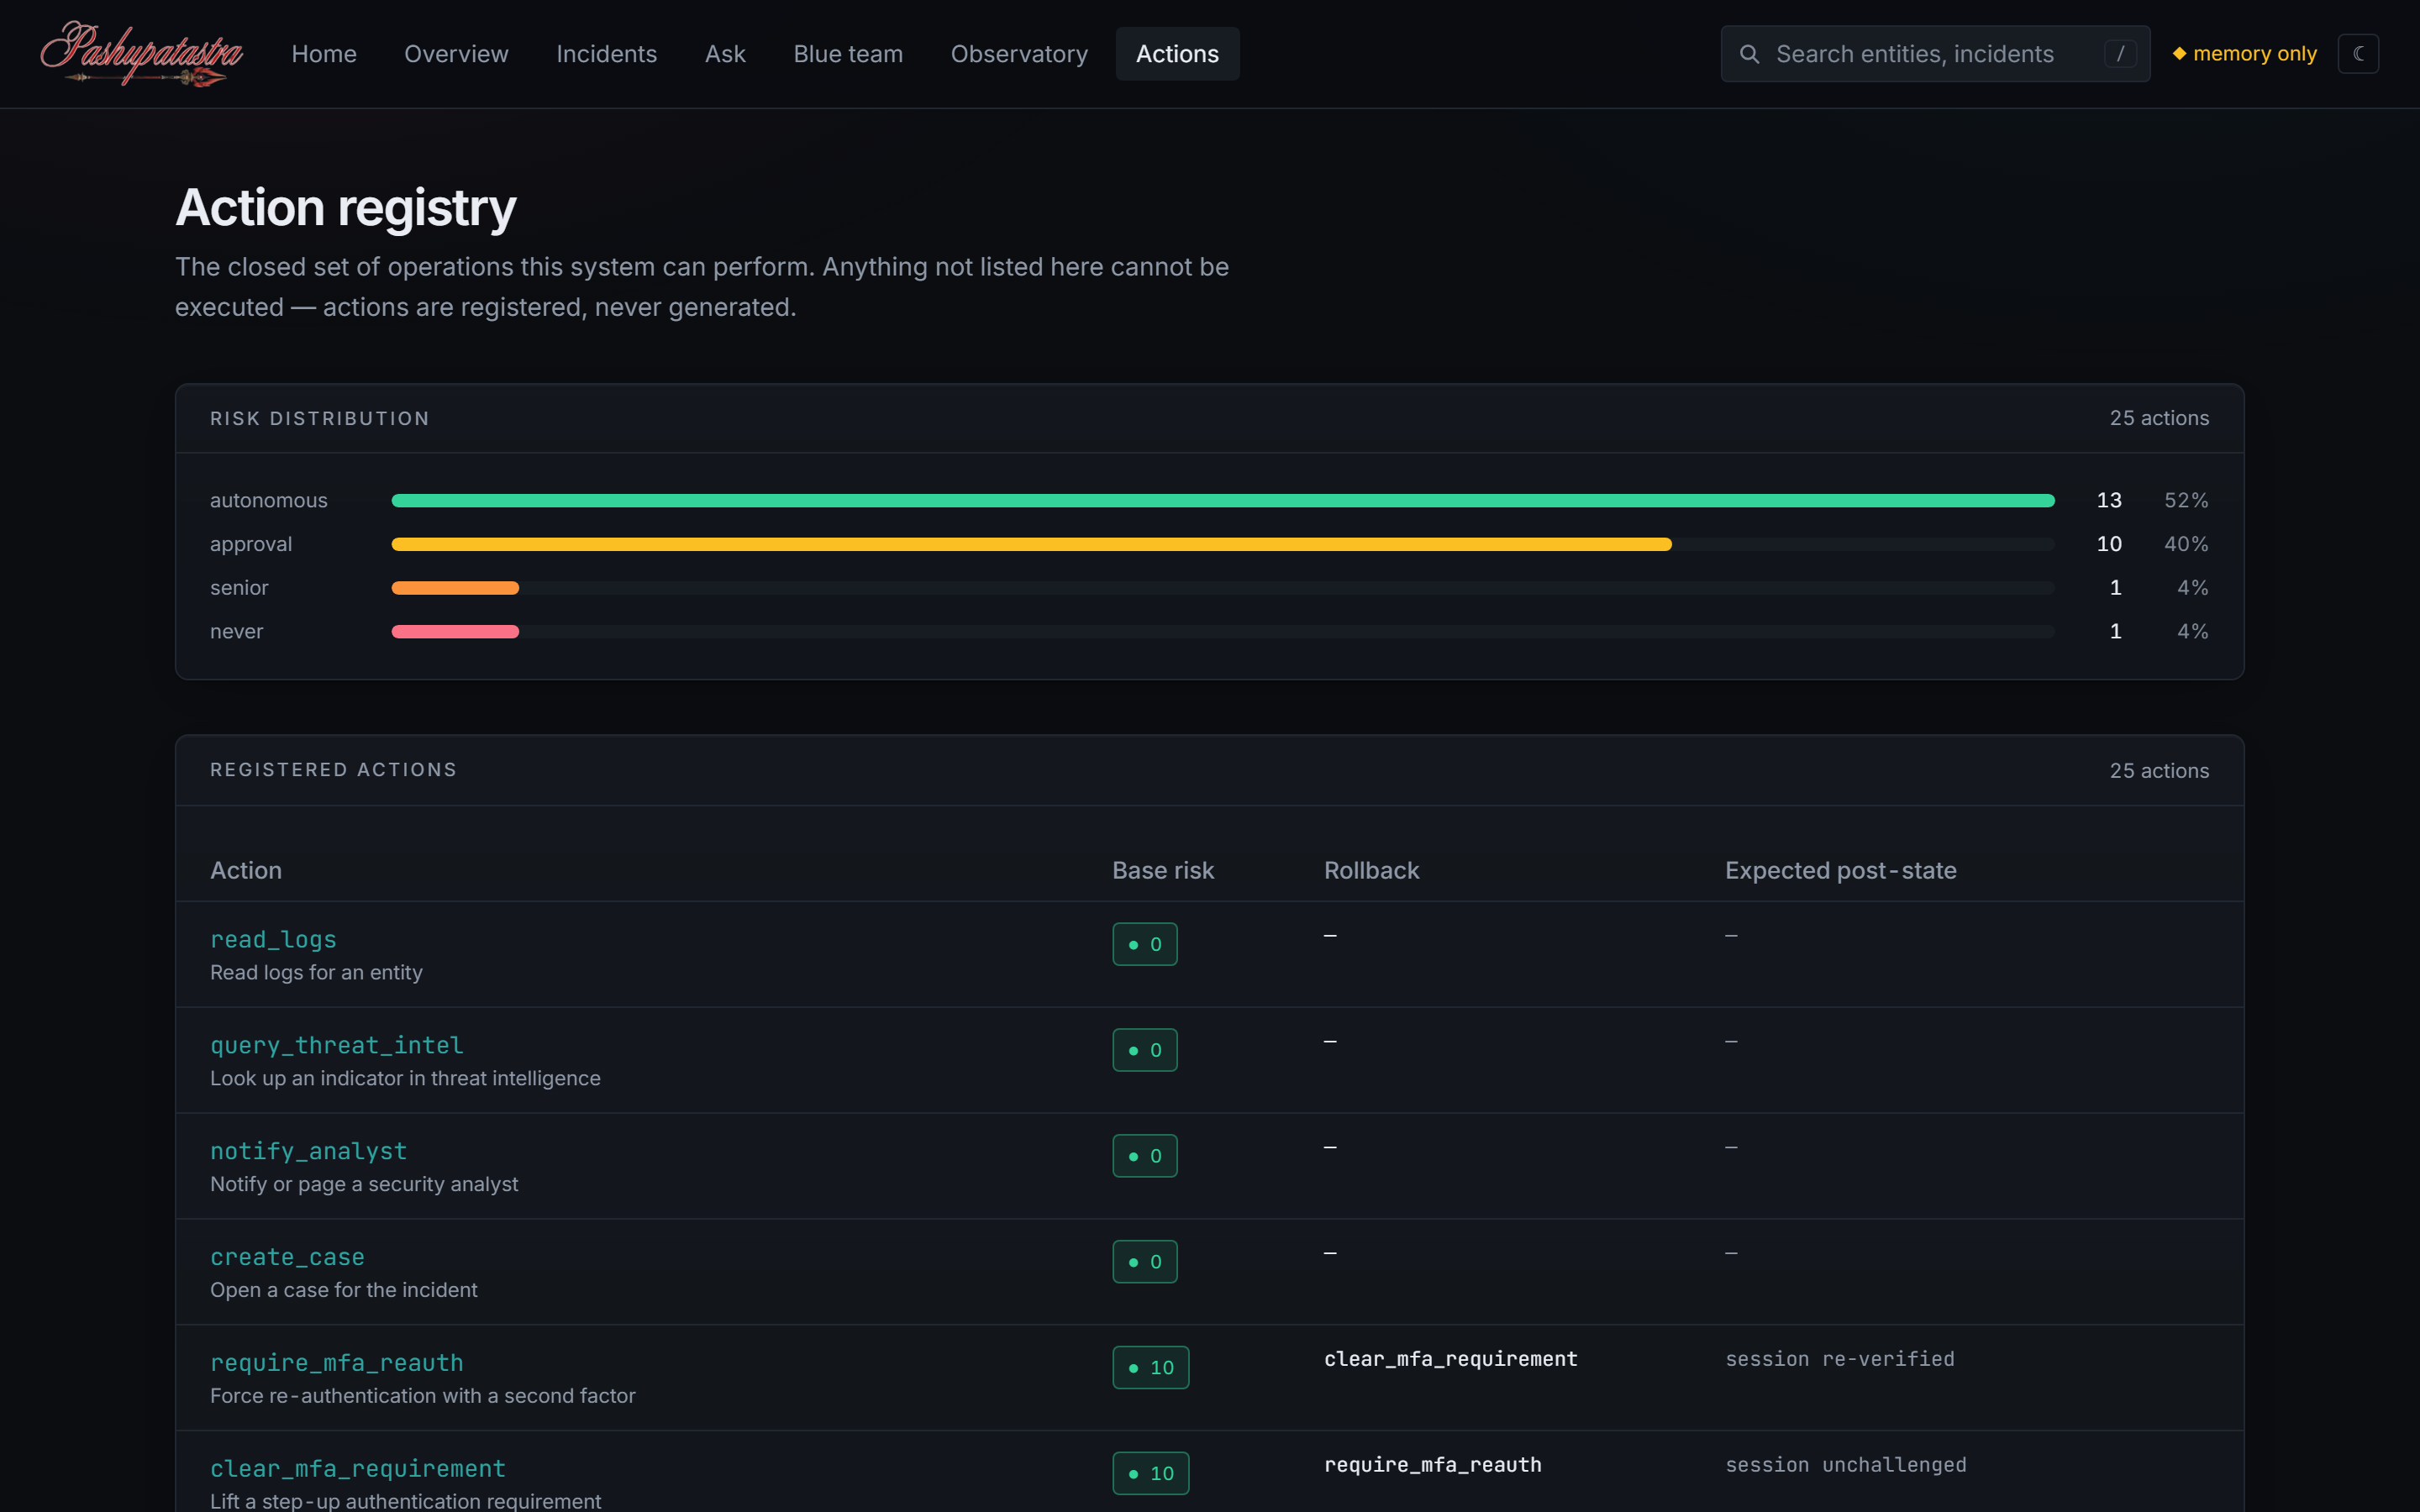Click the search magnifier icon

1749,54
